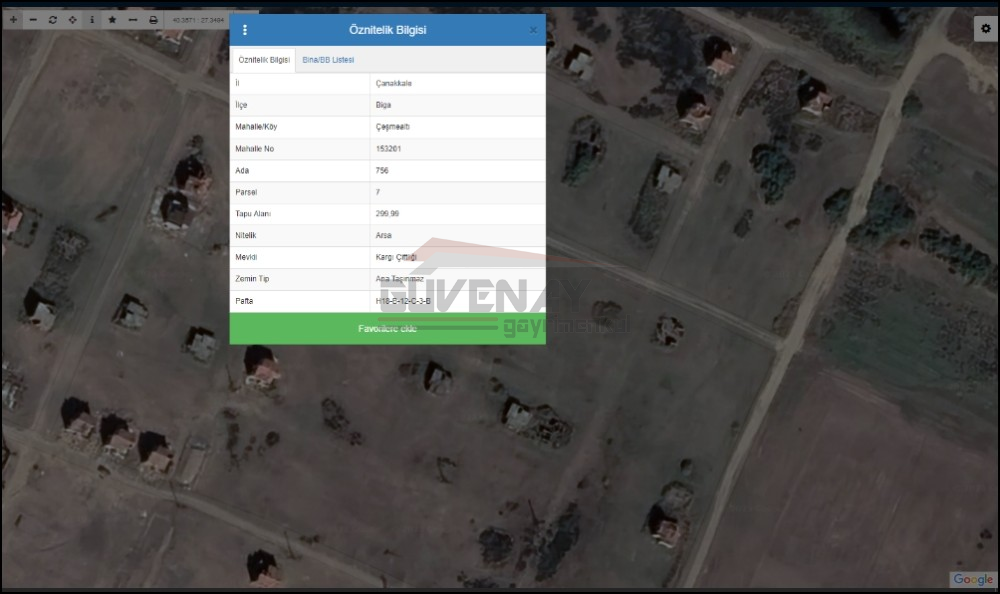Zoom out using the minus icon
The width and height of the screenshot is (1000, 594).
pos(33,20)
